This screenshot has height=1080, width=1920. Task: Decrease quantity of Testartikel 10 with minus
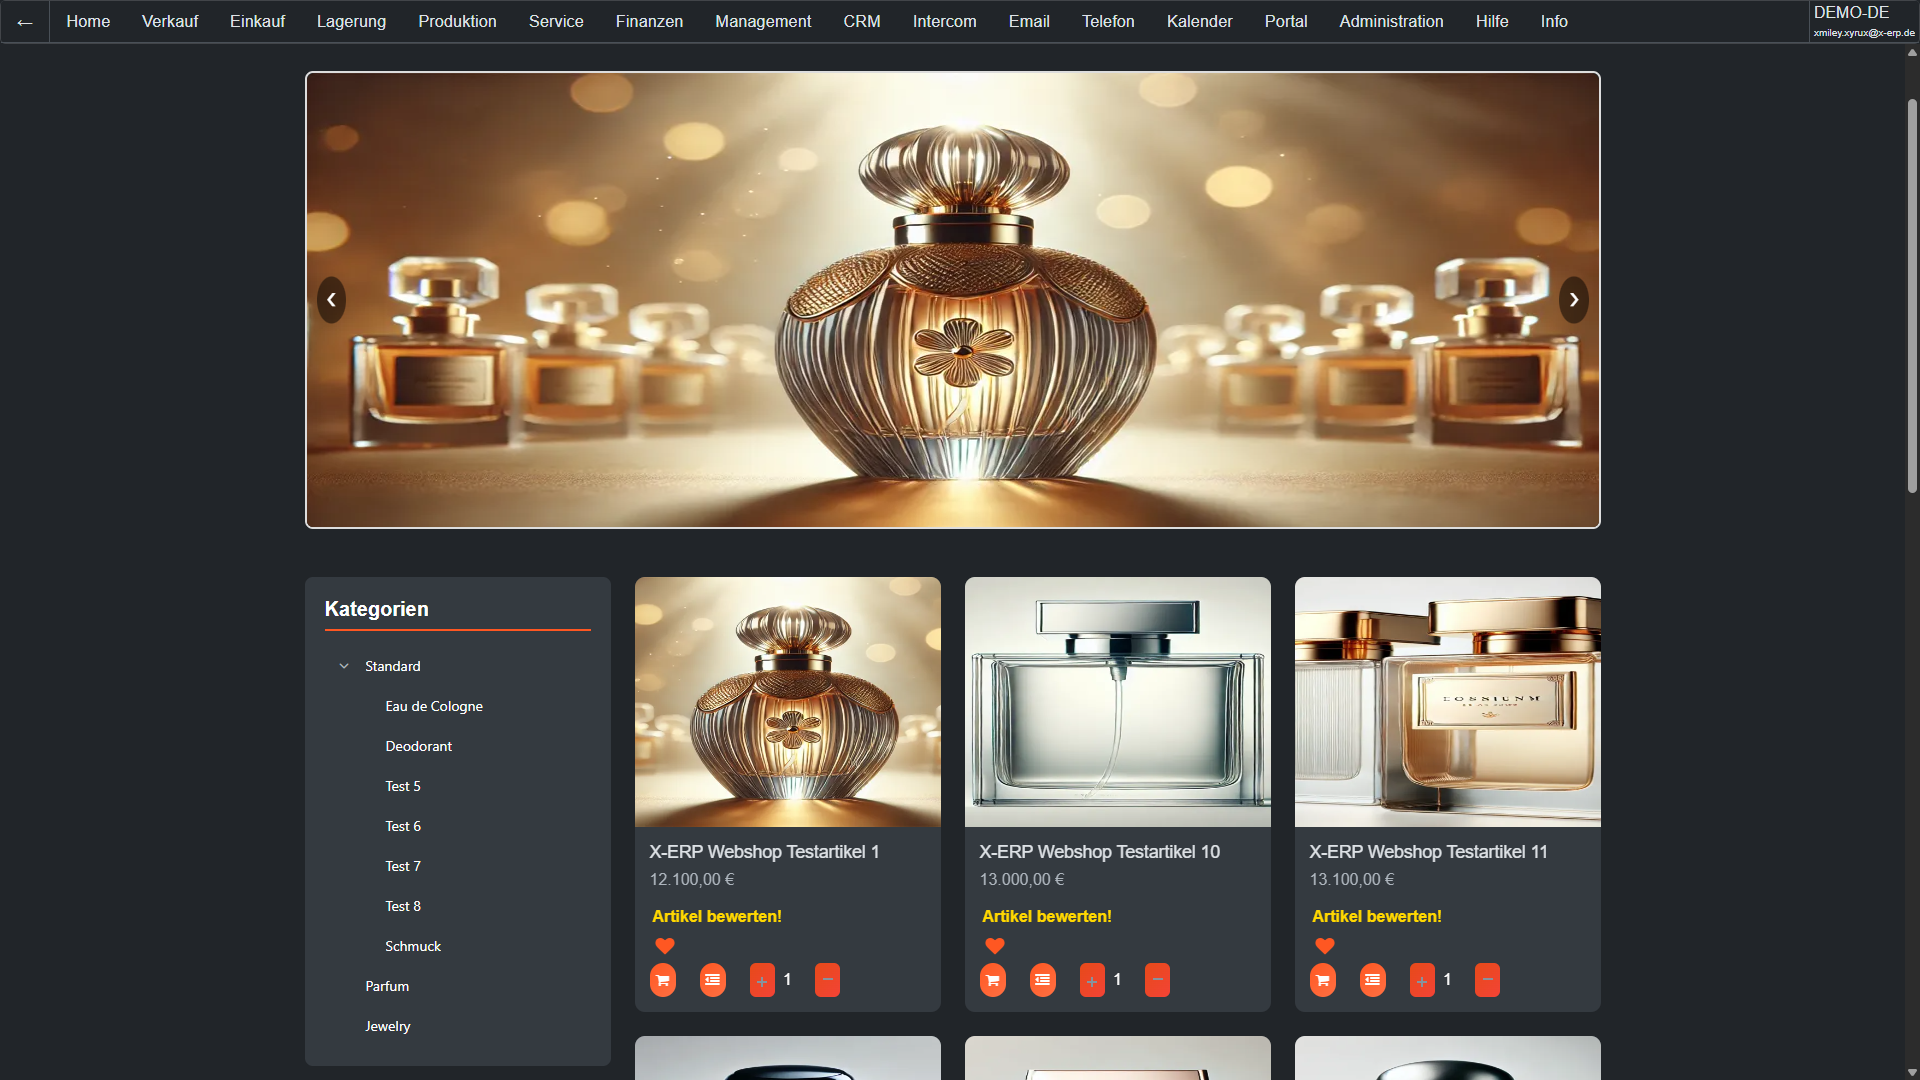pyautogui.click(x=1157, y=980)
